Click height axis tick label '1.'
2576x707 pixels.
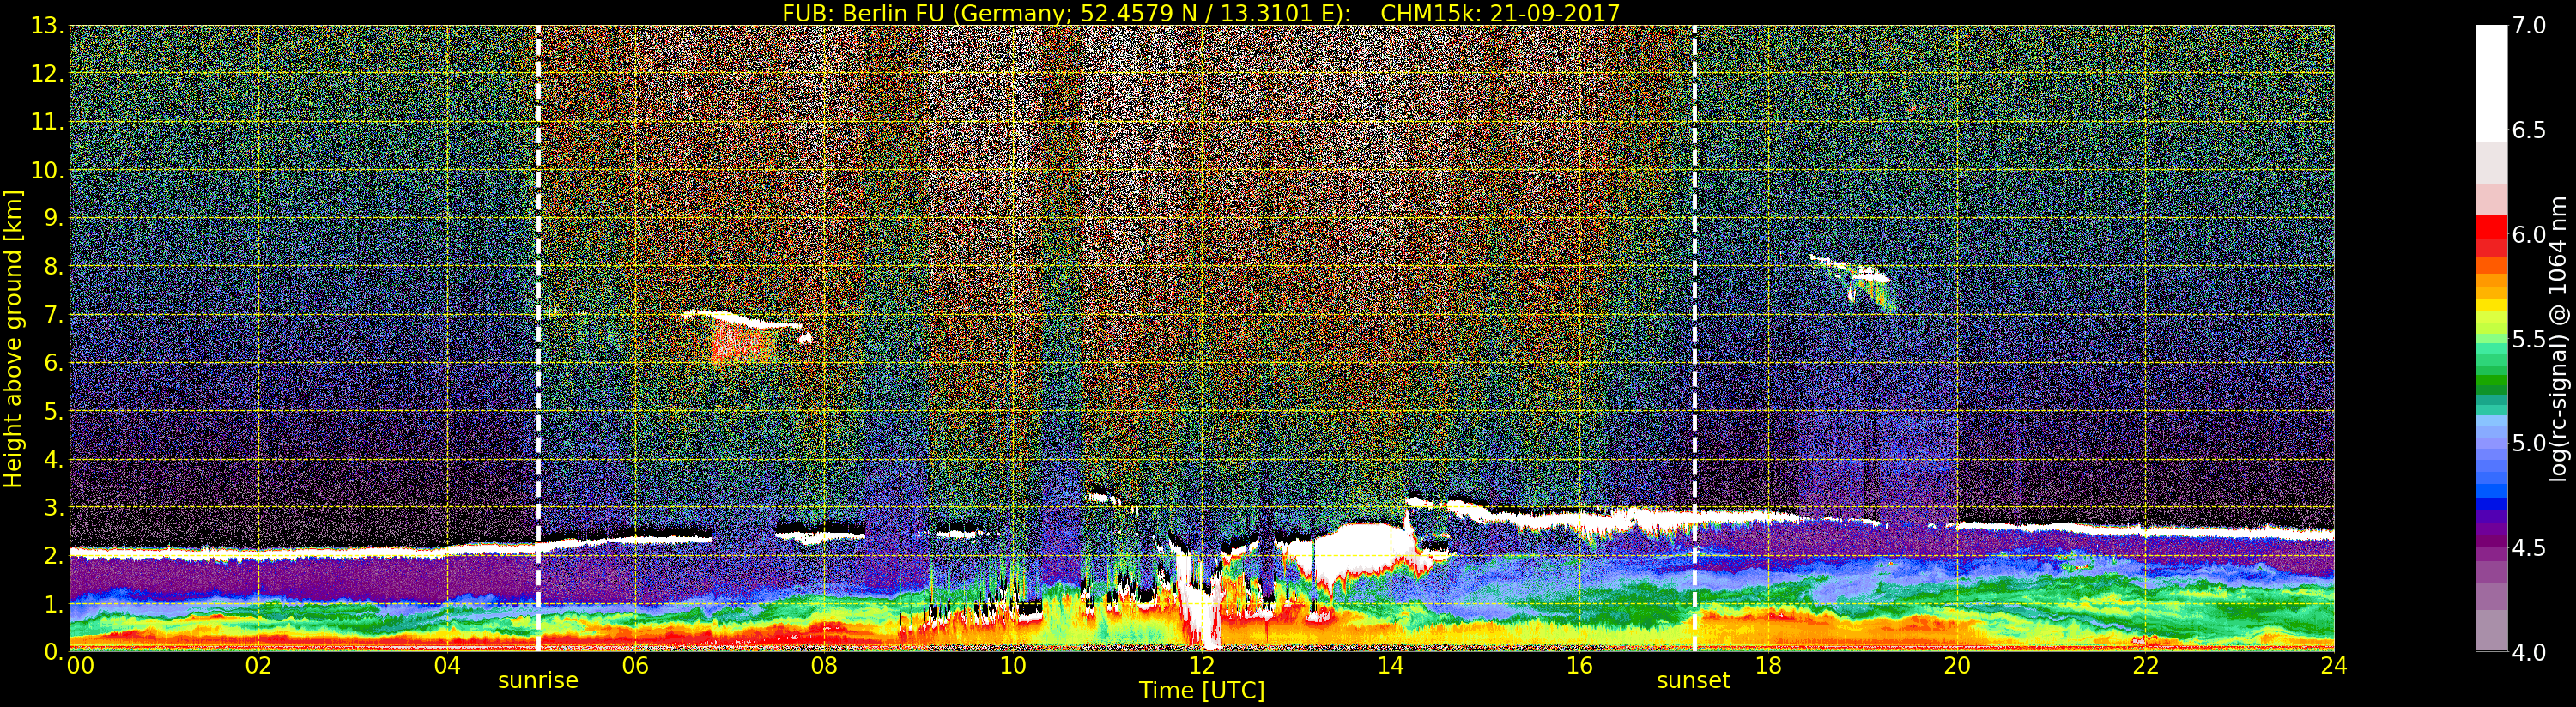[52, 603]
